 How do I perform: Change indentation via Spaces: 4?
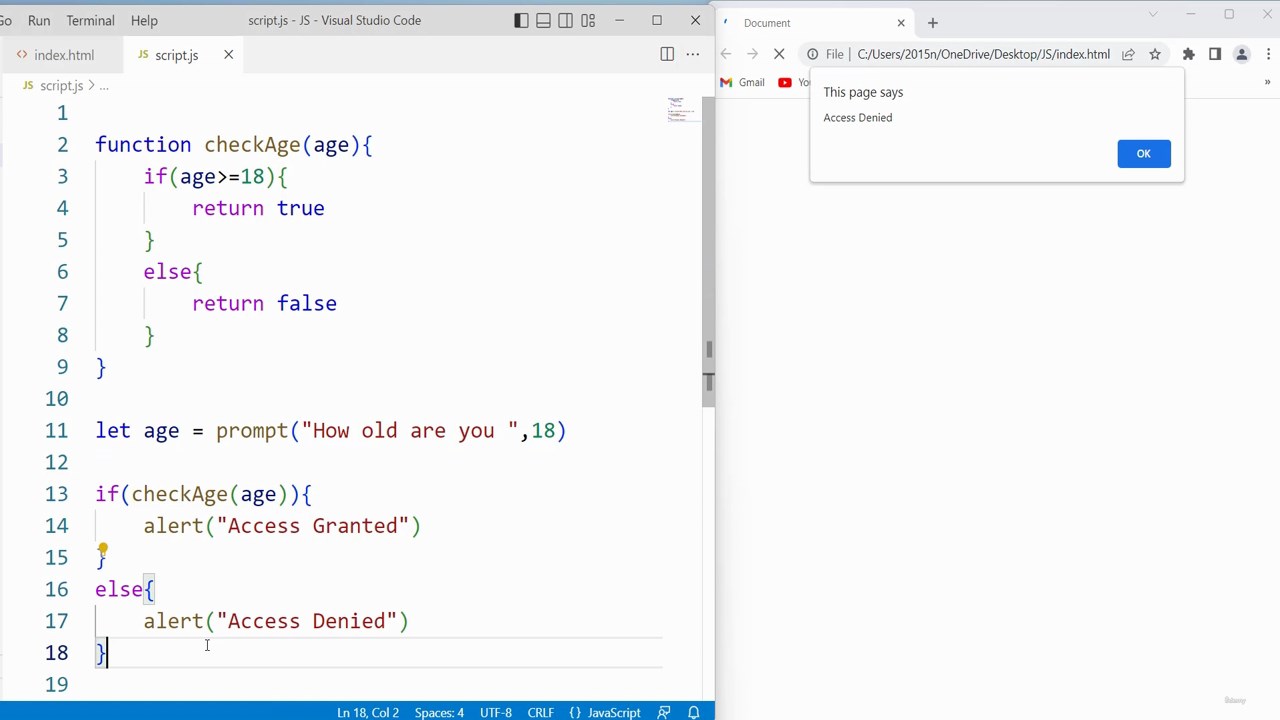click(x=439, y=712)
